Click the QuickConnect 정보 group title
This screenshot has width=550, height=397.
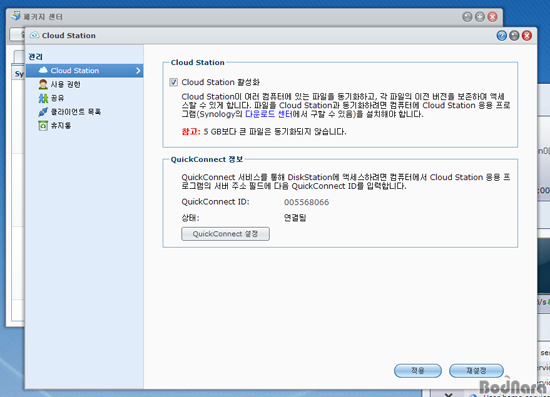pos(207,160)
